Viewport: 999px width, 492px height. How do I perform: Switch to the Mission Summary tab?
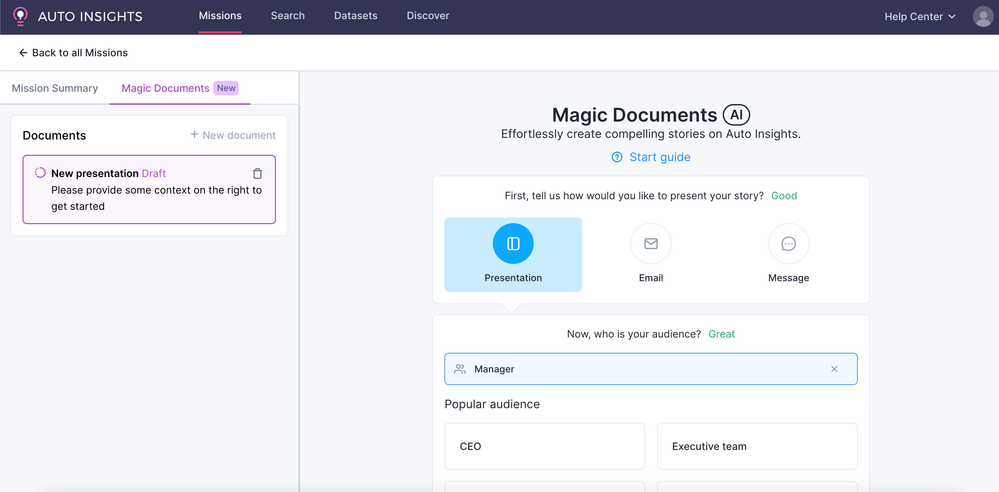(55, 88)
